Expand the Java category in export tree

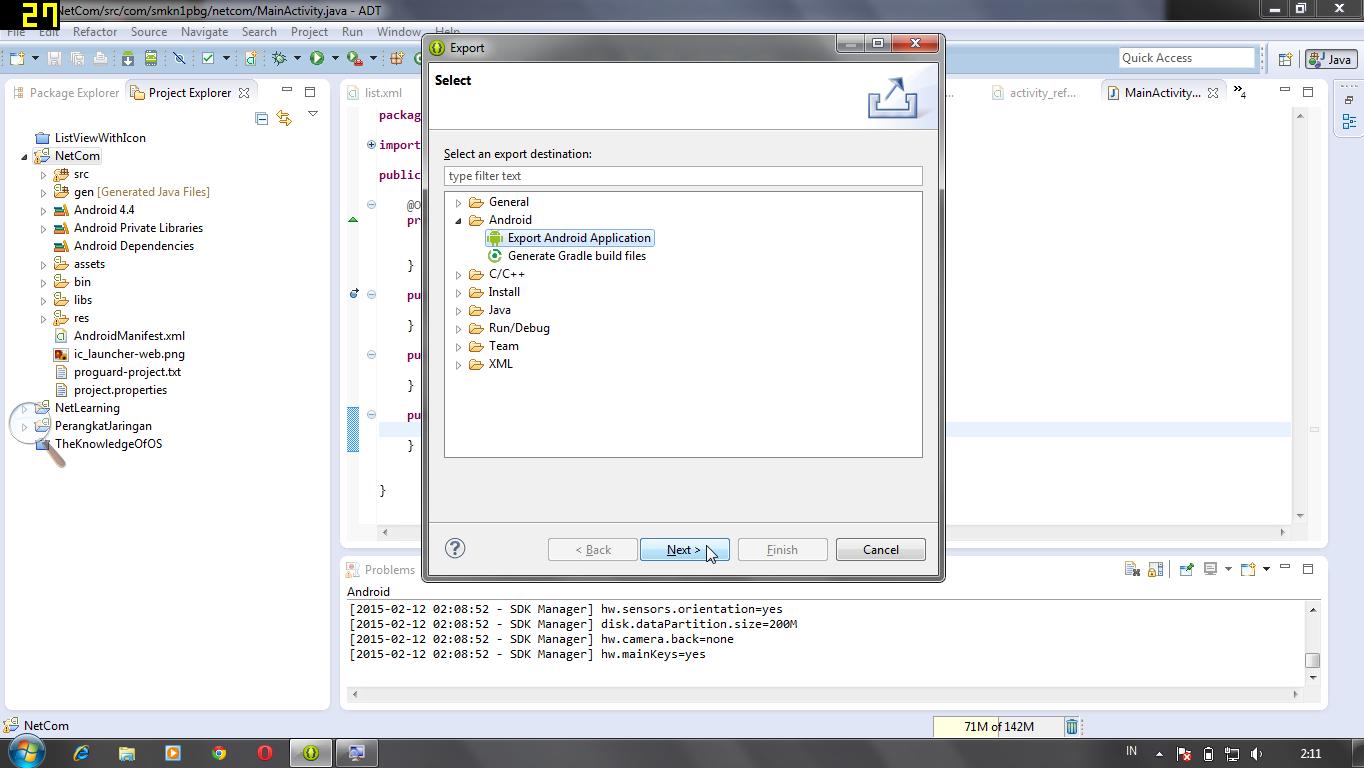pos(459,310)
